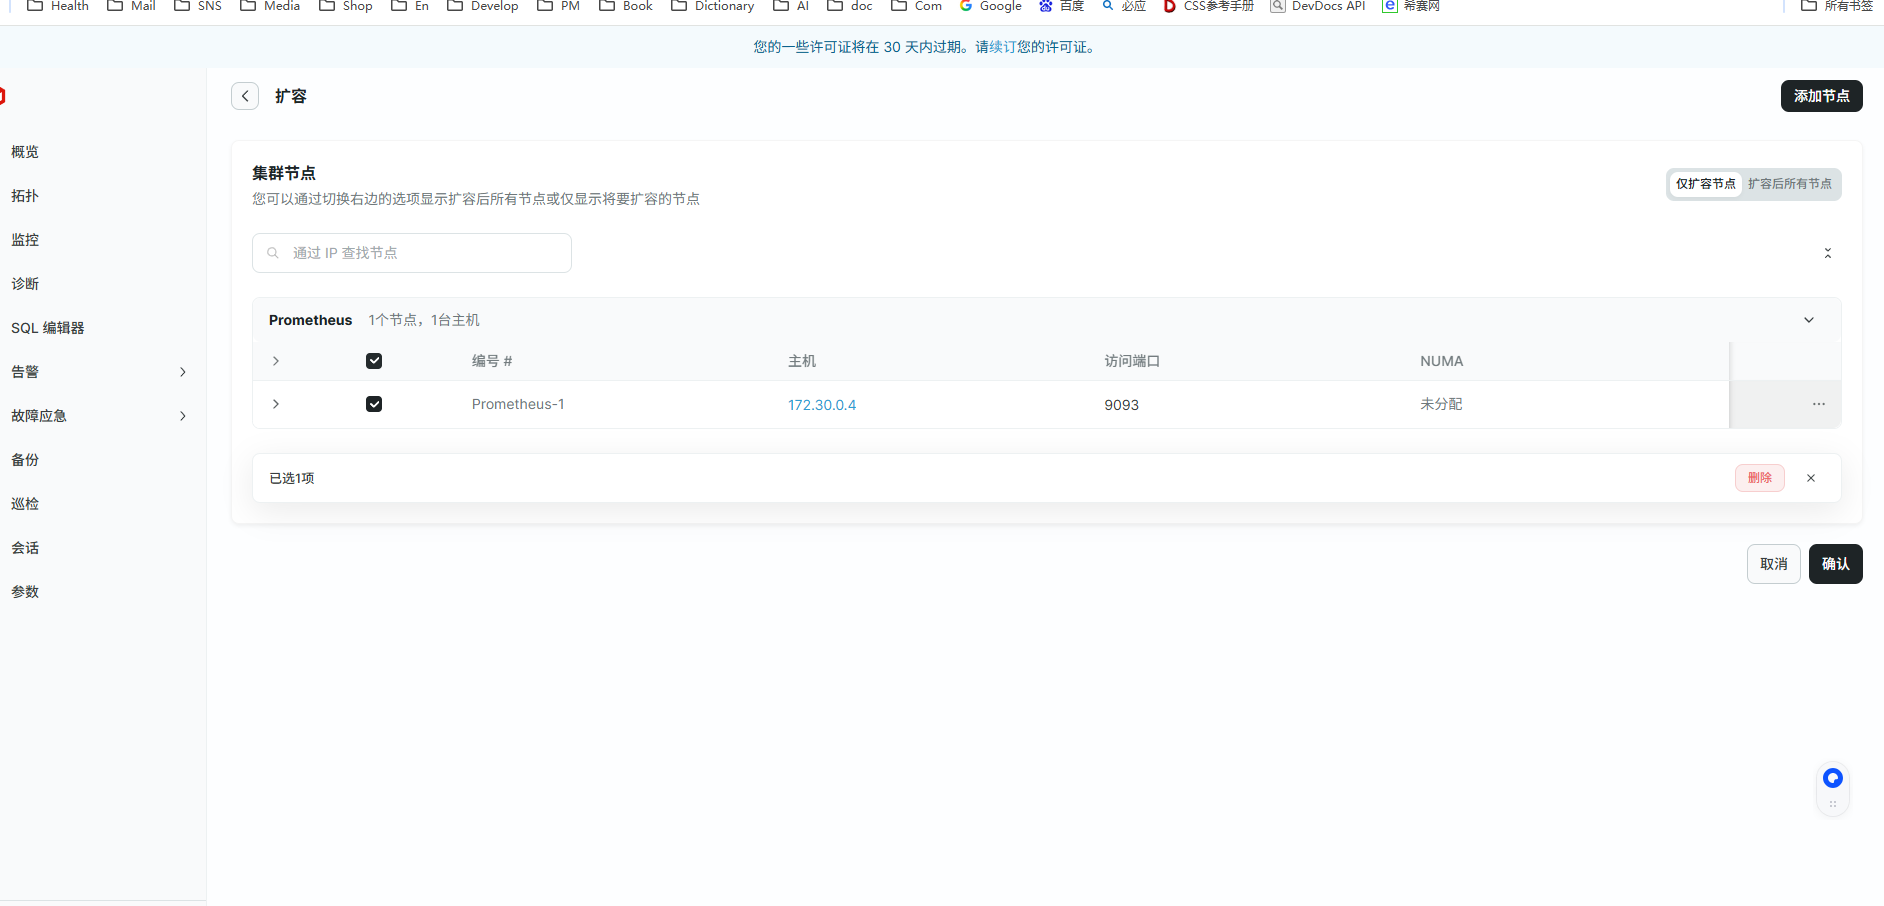Open the CSS参考手册 bookmark

(x=1209, y=6)
